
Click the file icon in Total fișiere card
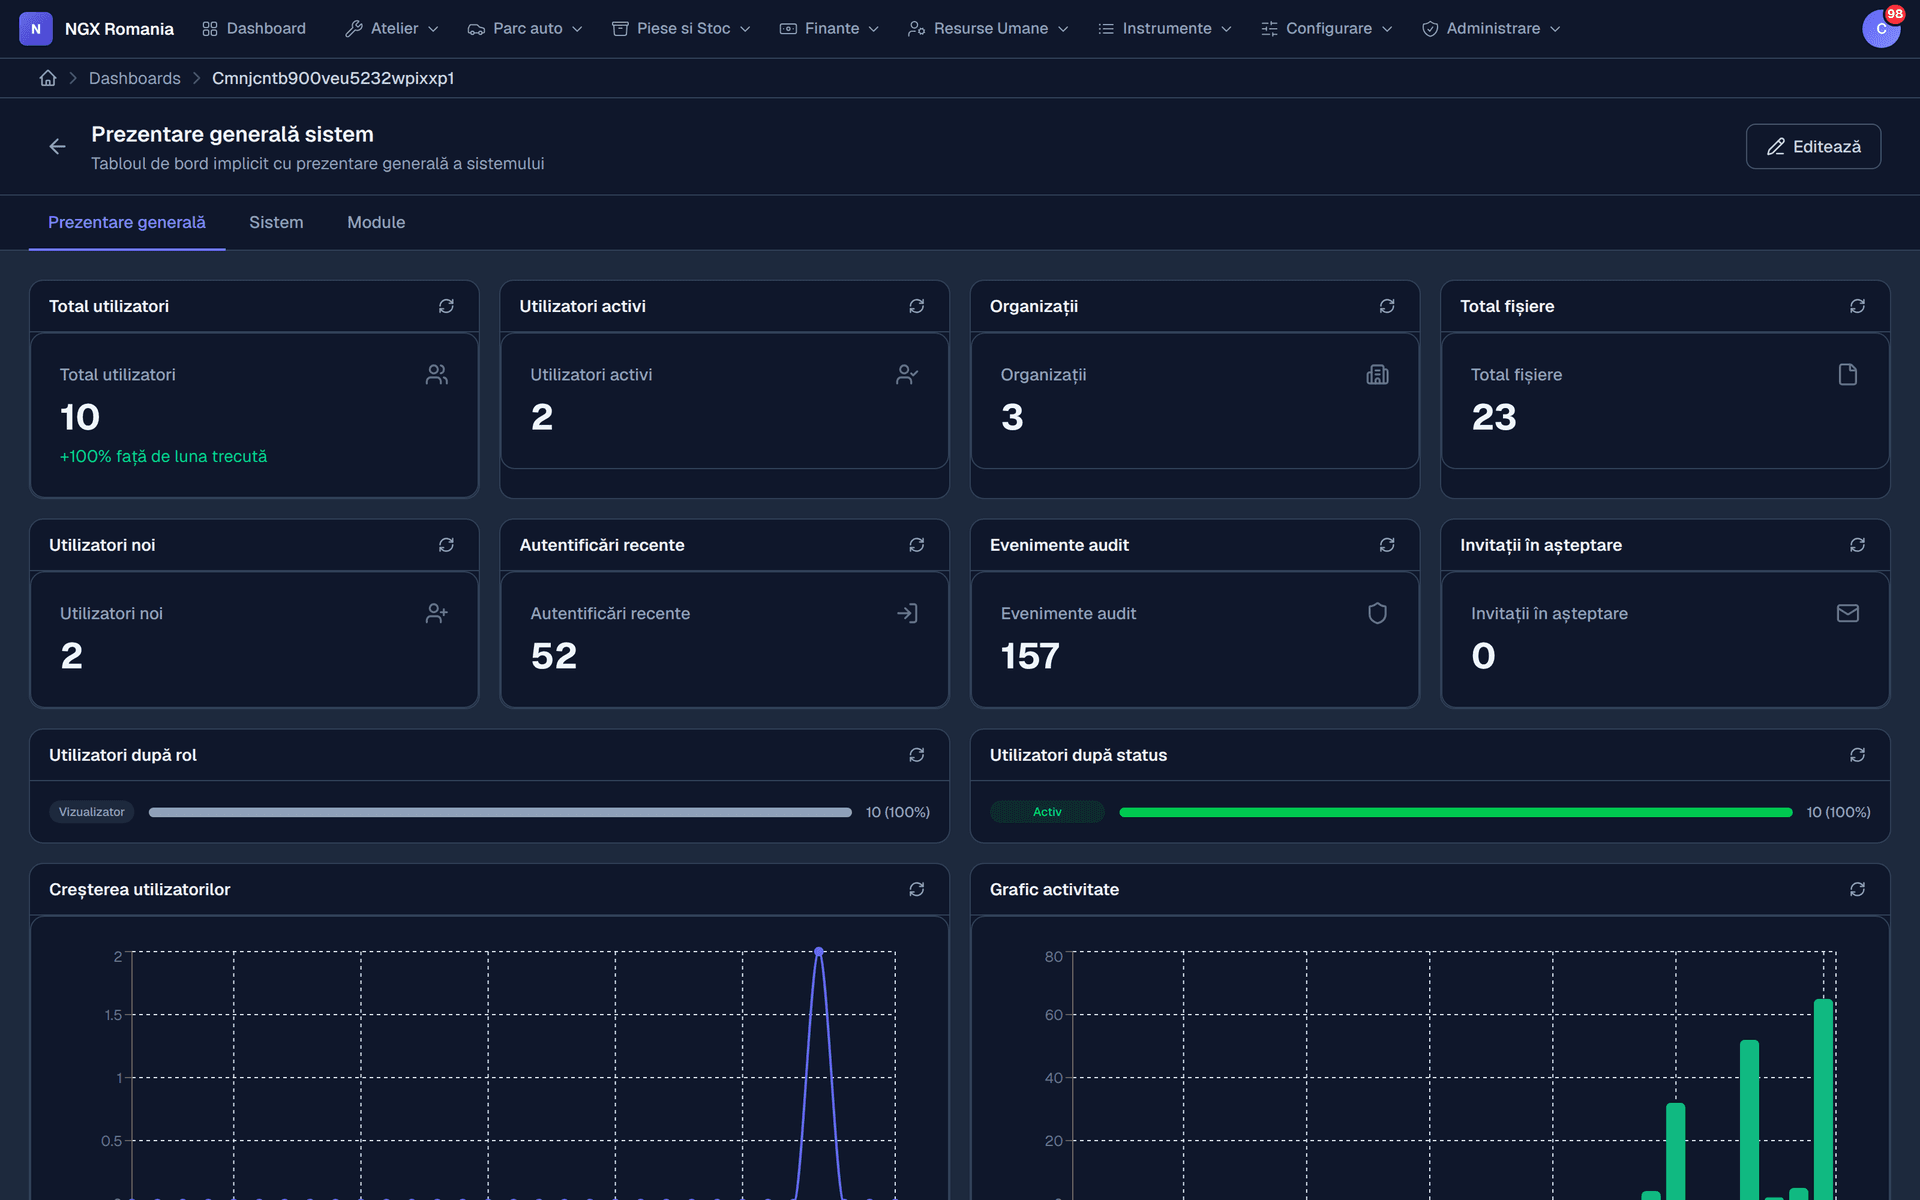[x=1848, y=375]
